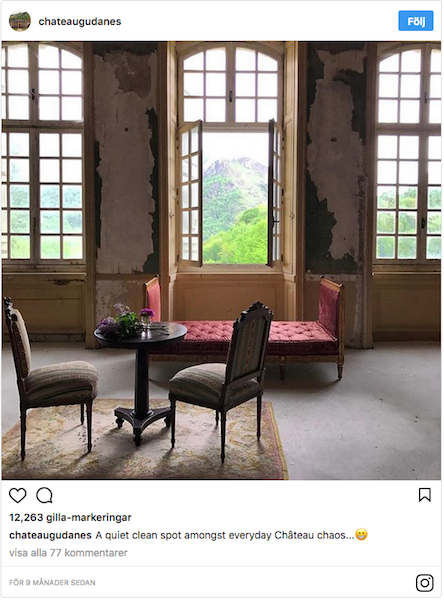Follow the account with the Följ button
Viewport: 444px width, 600px height.
[x=416, y=21]
